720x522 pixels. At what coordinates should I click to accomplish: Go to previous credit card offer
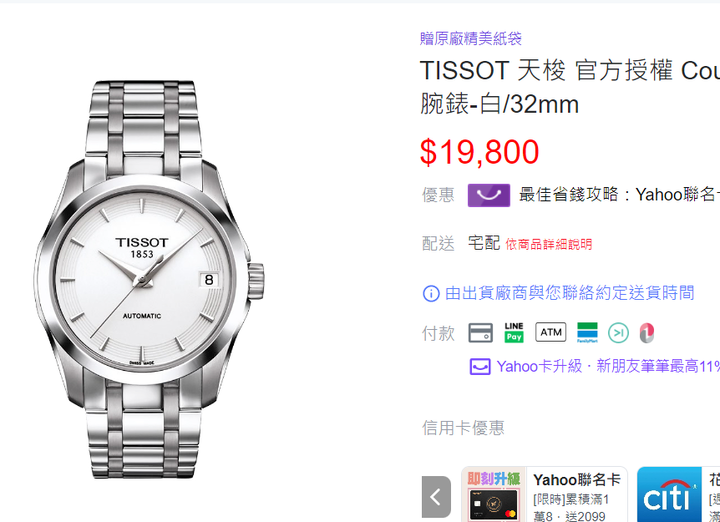tap(436, 497)
